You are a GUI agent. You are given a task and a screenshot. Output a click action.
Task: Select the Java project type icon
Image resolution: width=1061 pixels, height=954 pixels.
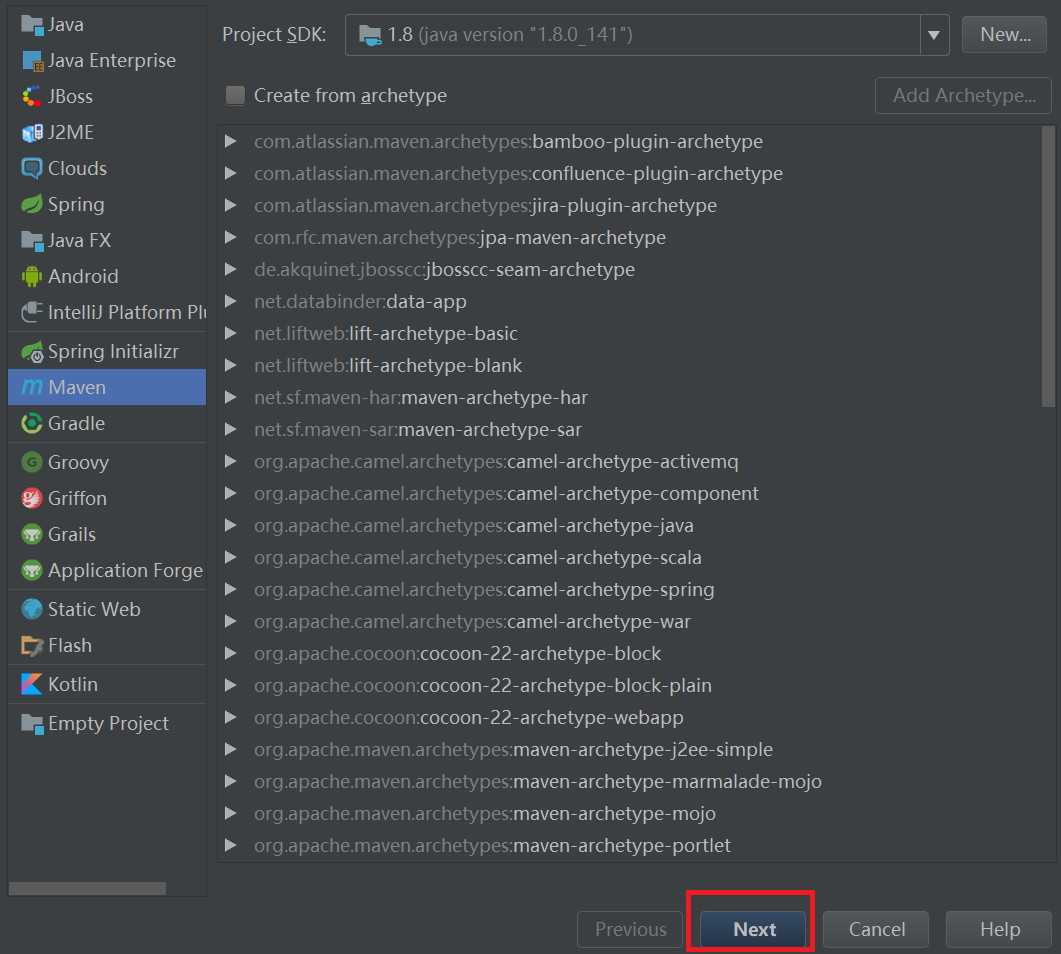point(32,25)
